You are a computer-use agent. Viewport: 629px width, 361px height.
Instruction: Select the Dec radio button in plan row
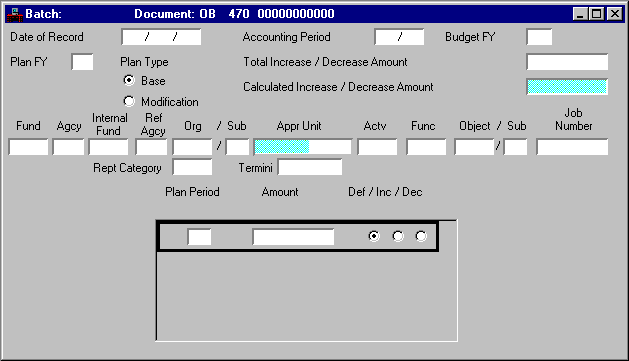pyautogui.click(x=421, y=236)
